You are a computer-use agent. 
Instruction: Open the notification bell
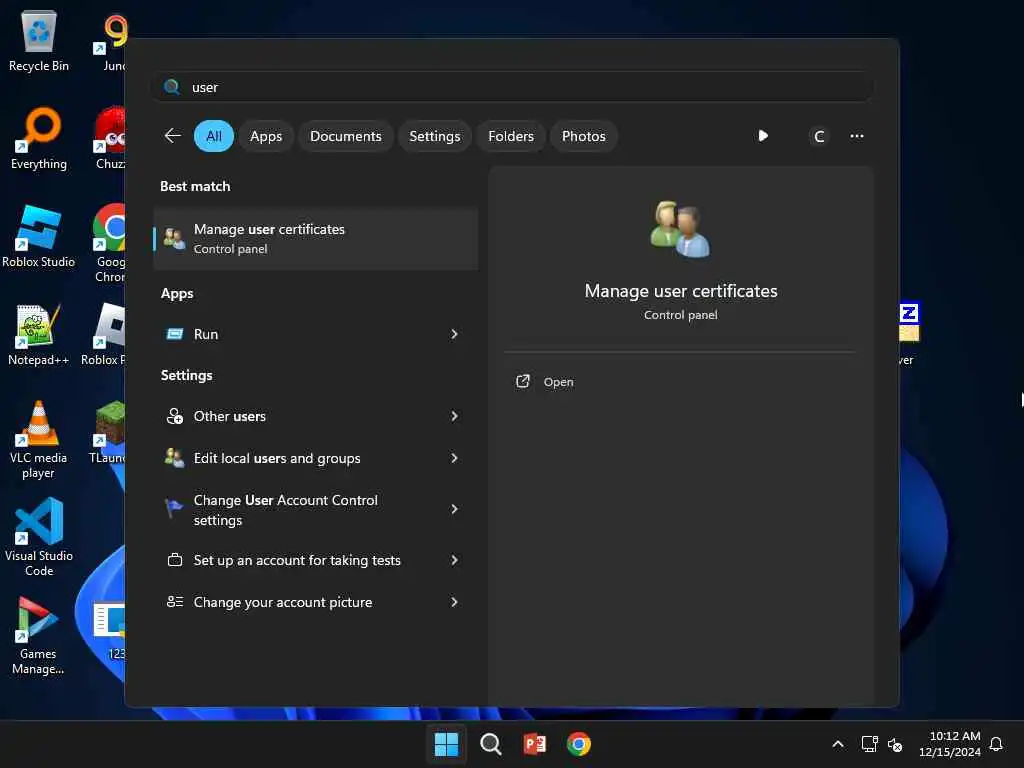click(x=996, y=744)
